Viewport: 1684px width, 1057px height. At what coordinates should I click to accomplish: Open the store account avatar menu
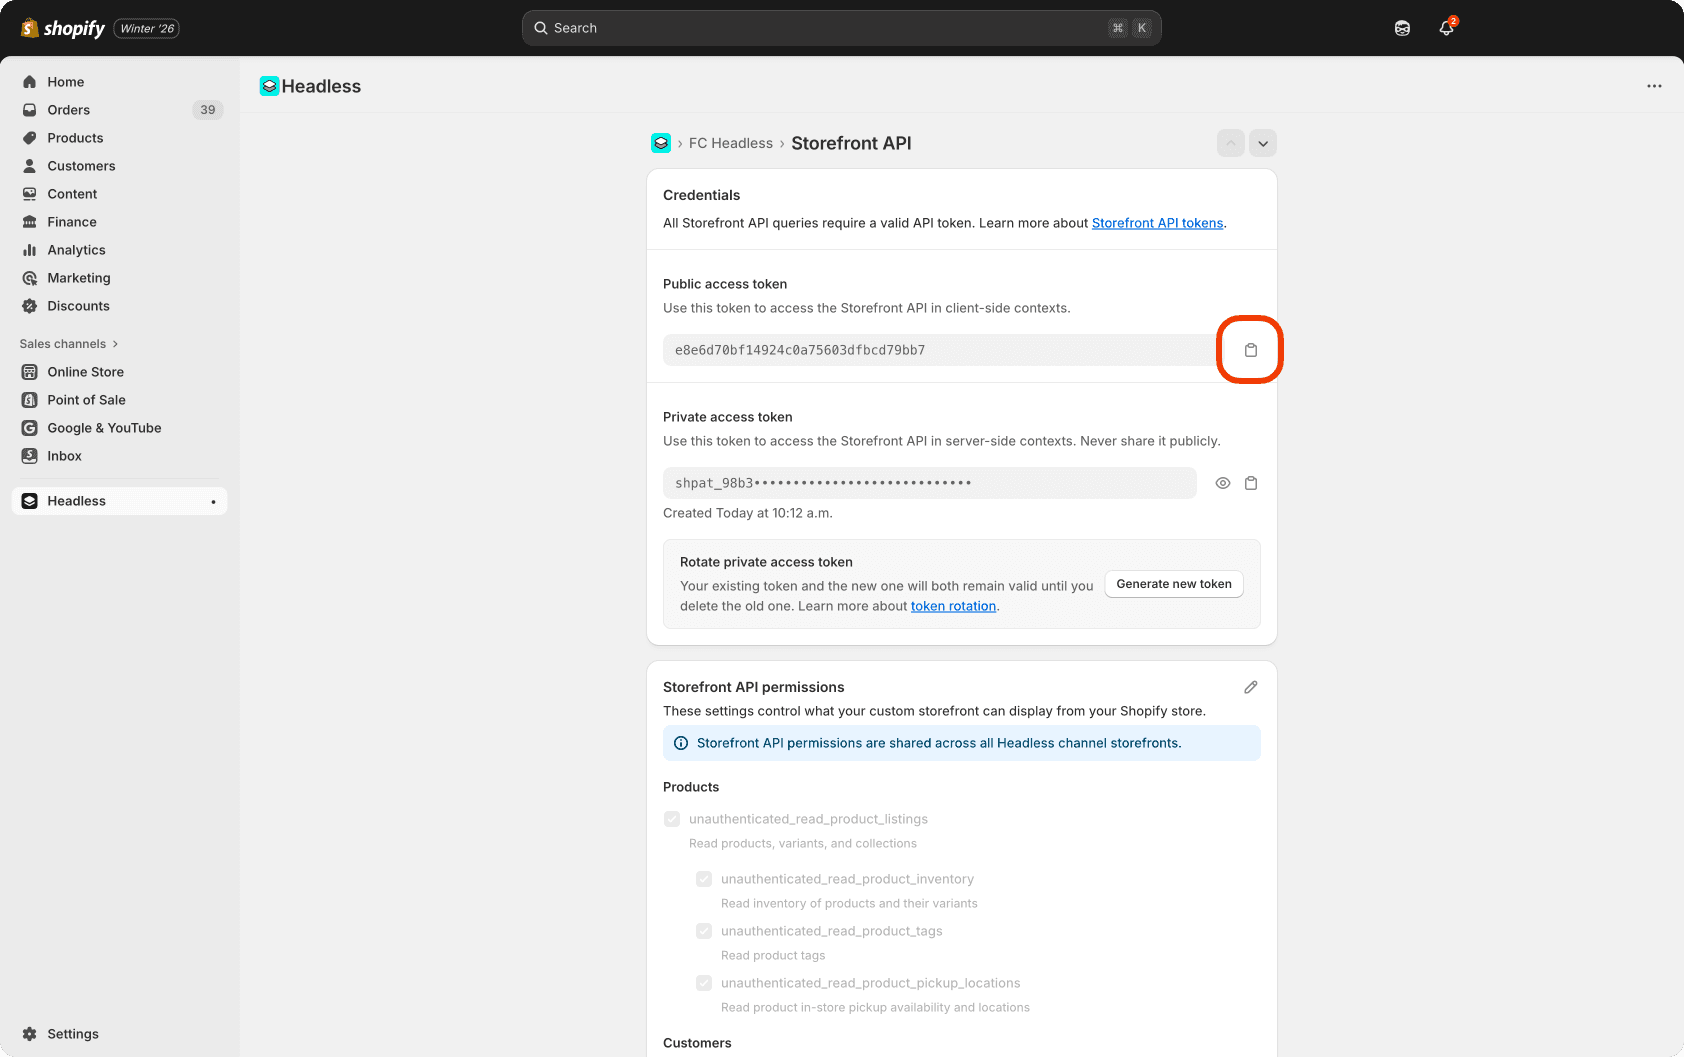tap(1402, 28)
